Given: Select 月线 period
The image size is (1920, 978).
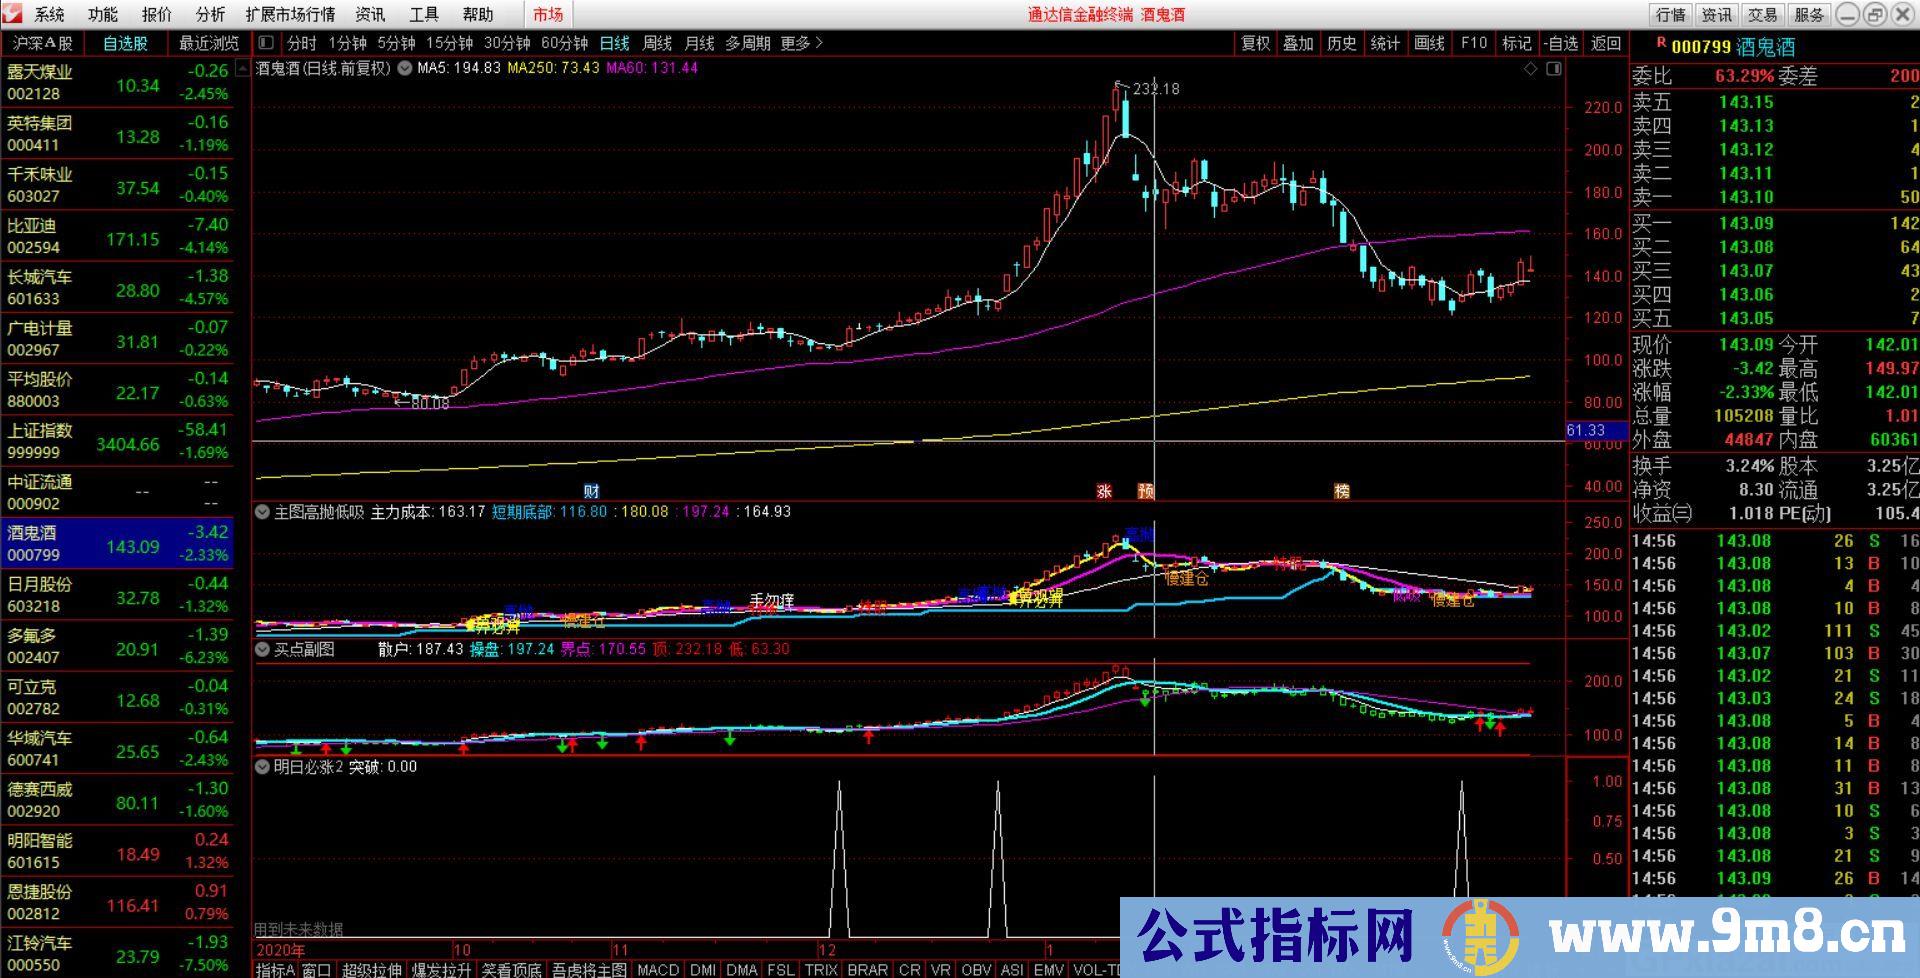Looking at the screenshot, I should [699, 43].
